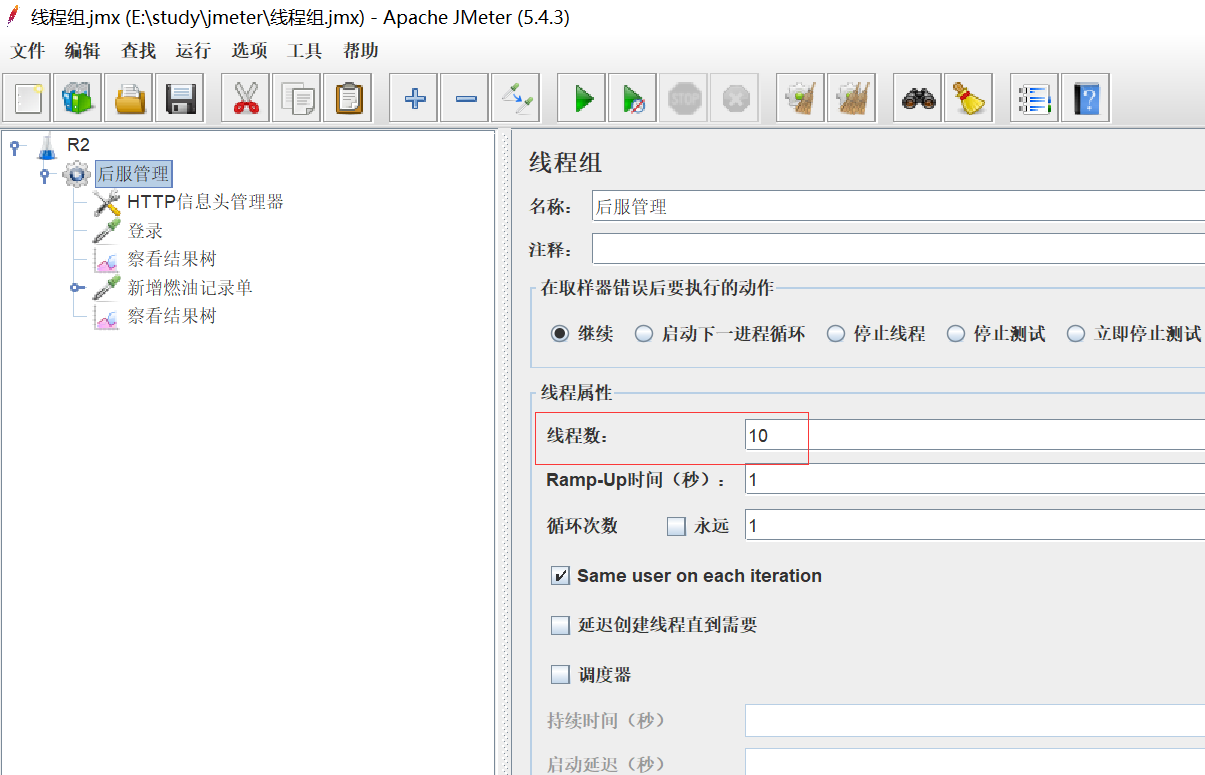Click the 循环次数 input field
This screenshot has width=1205, height=775.
click(975, 525)
